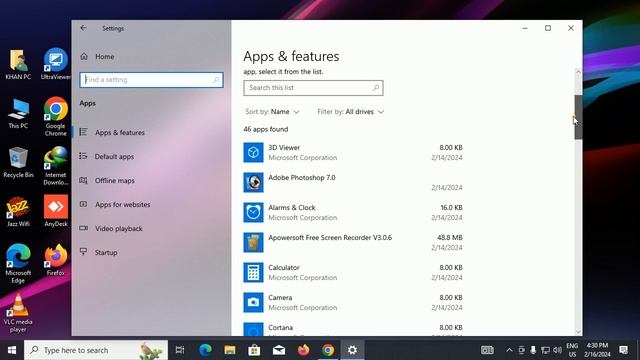Click Alarms & Clock name text
This screenshot has height=360, width=640.
292,207
